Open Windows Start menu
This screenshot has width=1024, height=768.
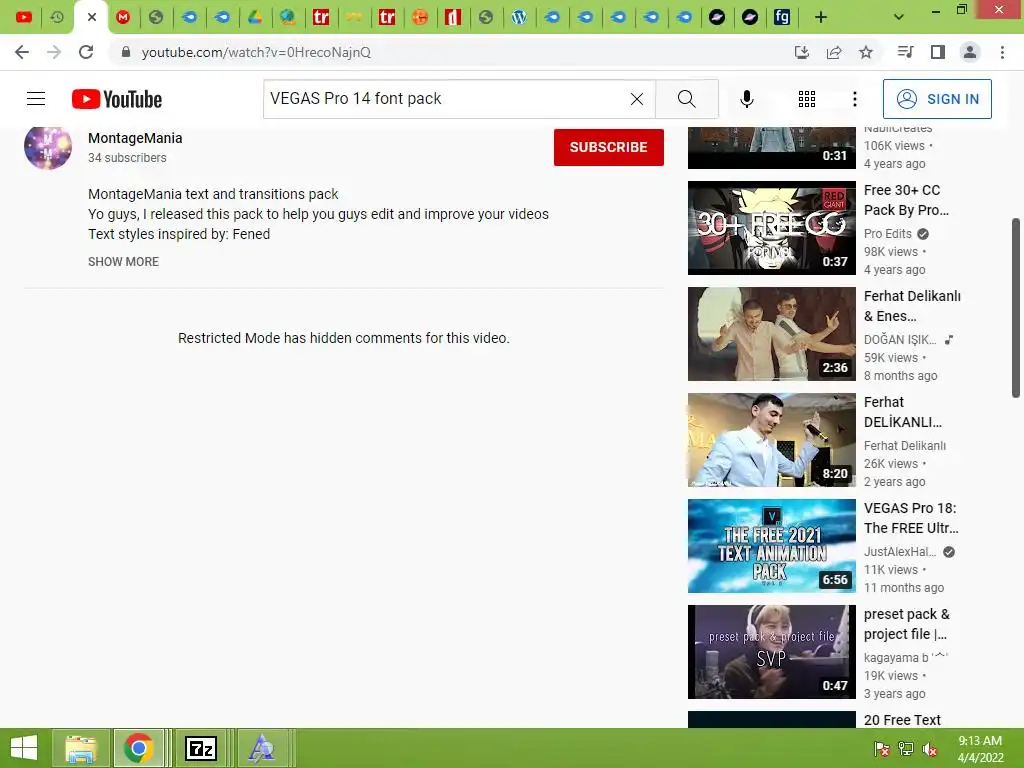tap(24, 748)
